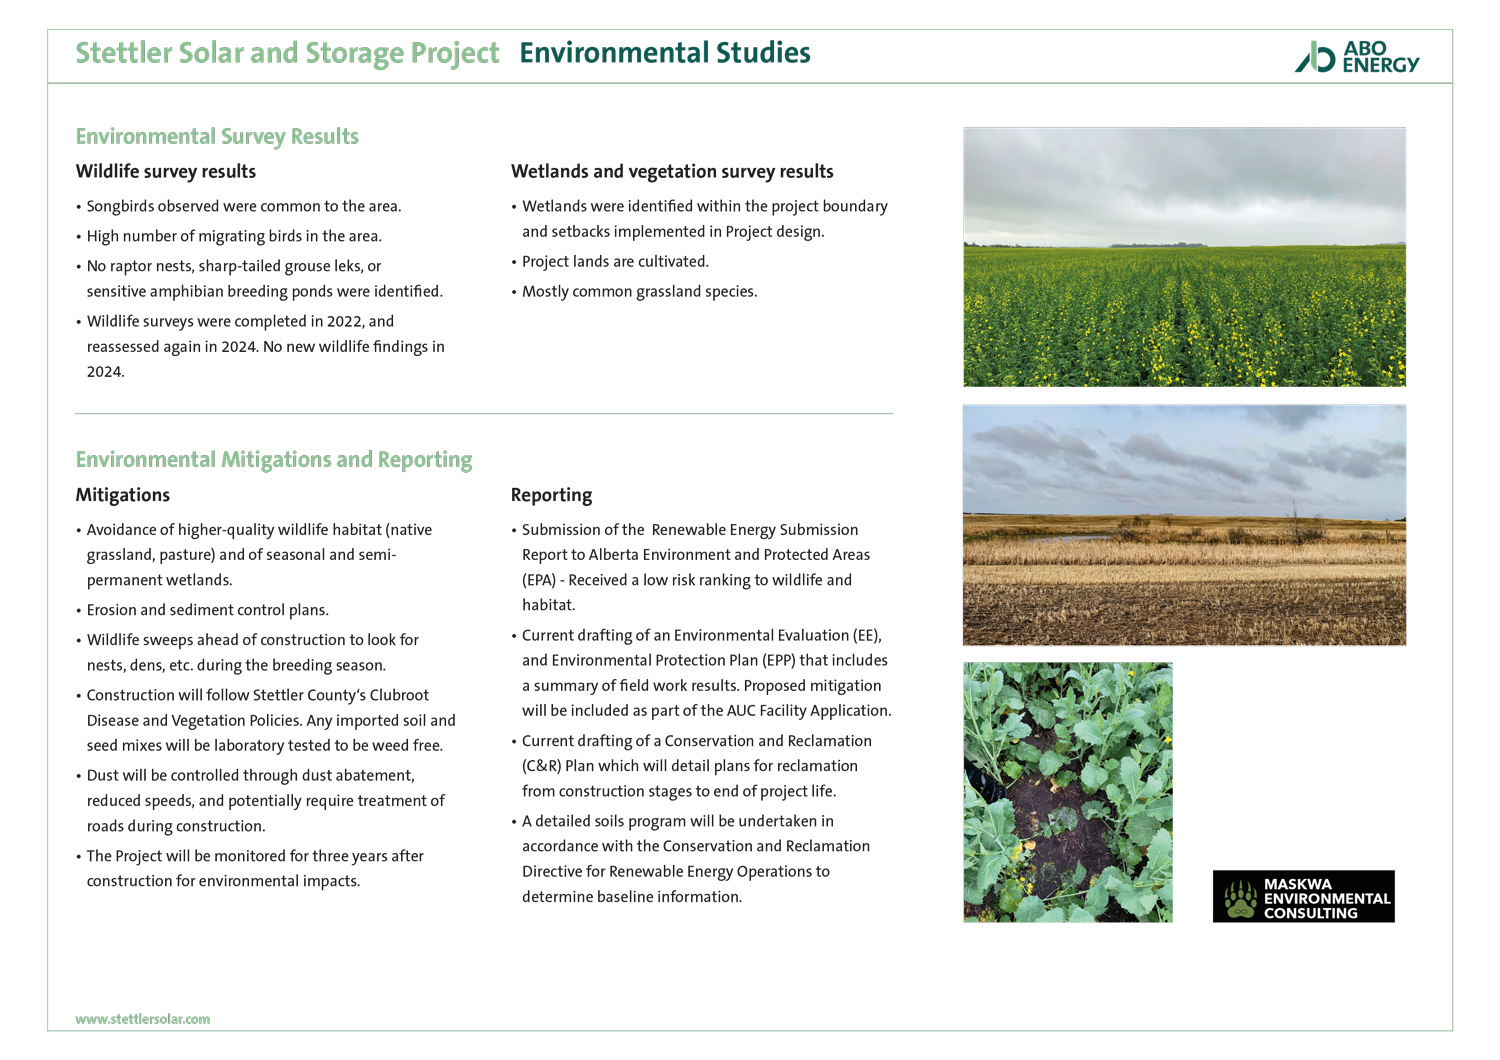This screenshot has width=1500, height=1060.
Task: Select the Environmental Survey Results heading
Action: pyautogui.click(x=217, y=136)
